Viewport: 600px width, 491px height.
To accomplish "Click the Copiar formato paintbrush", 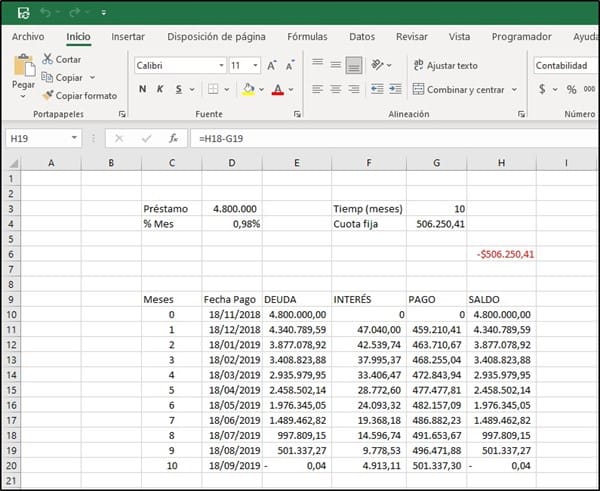I will [x=48, y=96].
